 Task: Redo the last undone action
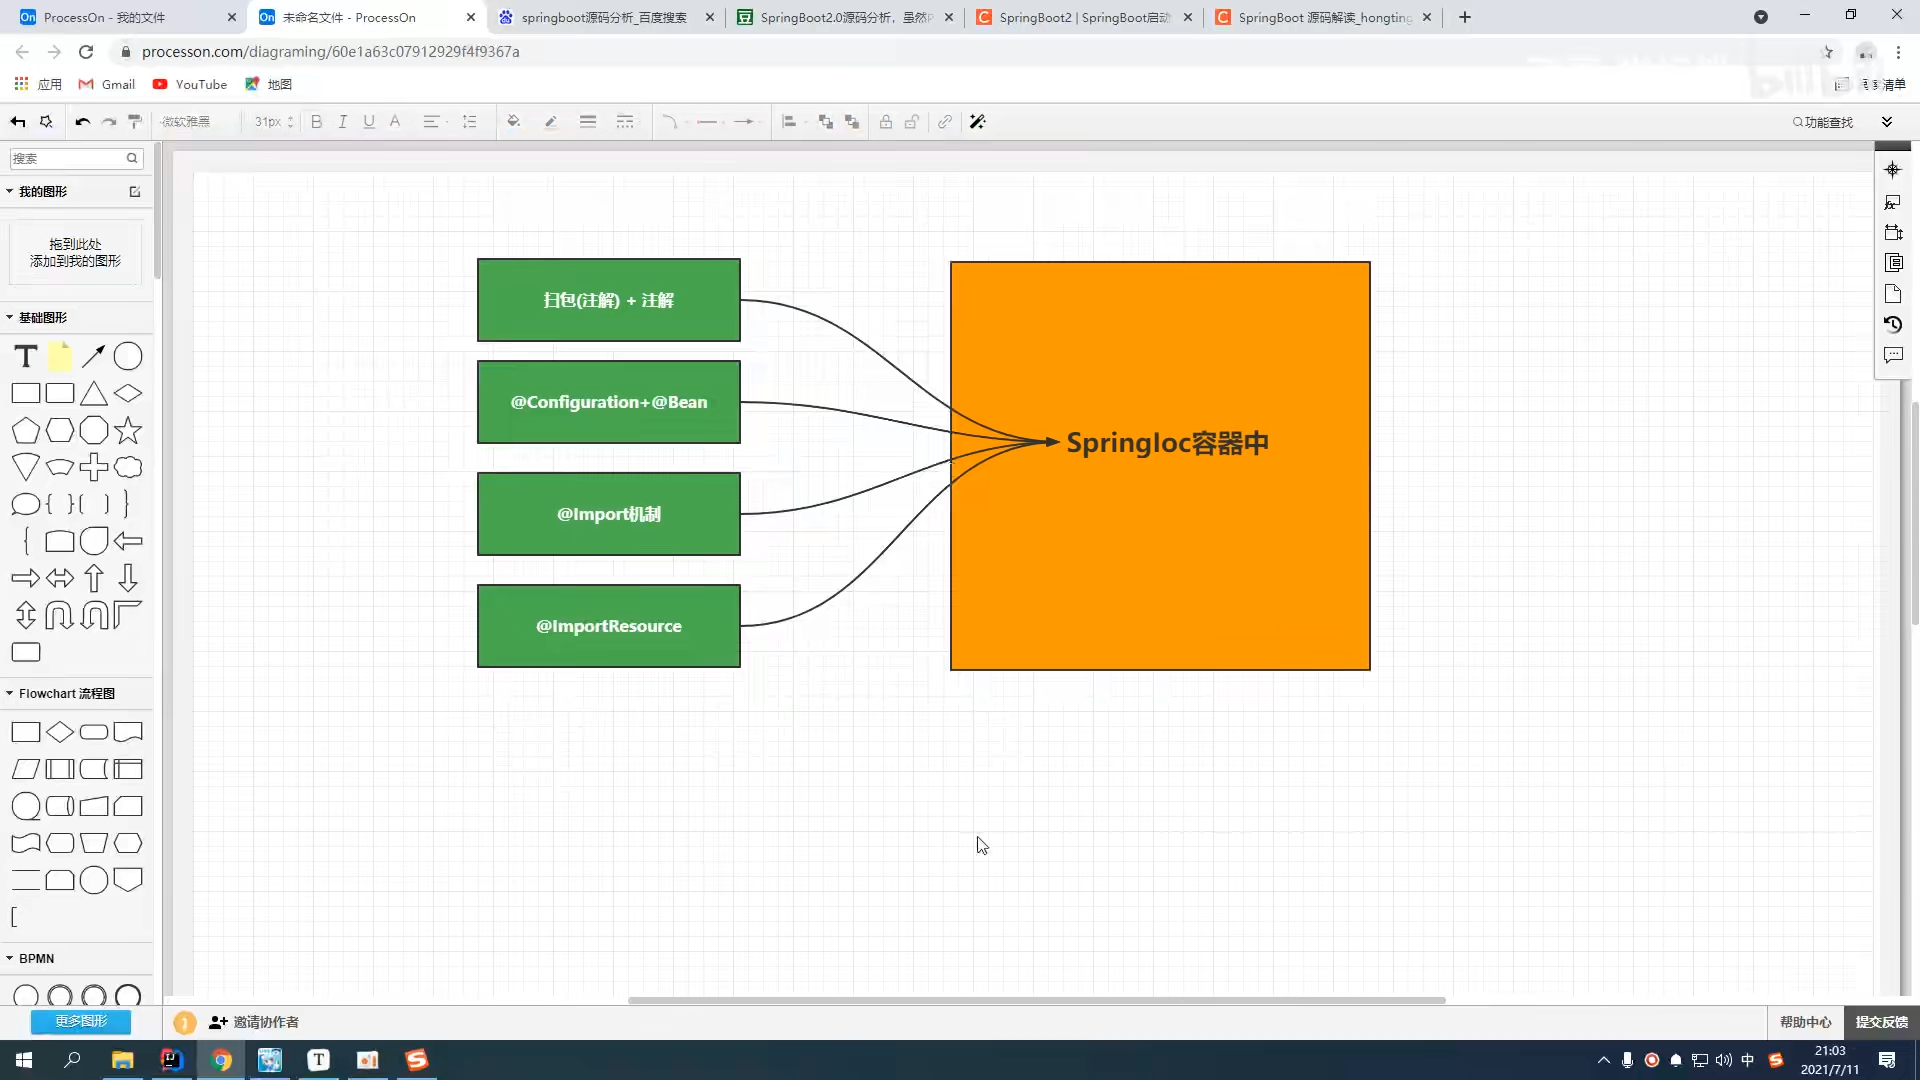coord(109,122)
